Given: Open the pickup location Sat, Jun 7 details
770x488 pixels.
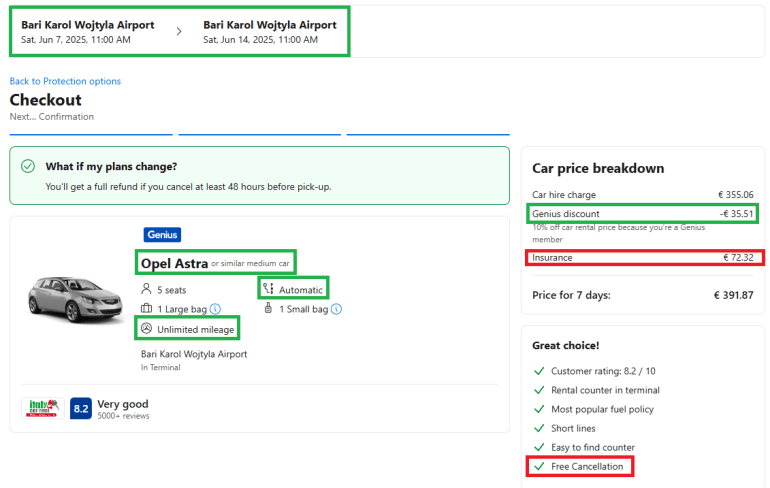Looking at the screenshot, I should click(x=88, y=31).
